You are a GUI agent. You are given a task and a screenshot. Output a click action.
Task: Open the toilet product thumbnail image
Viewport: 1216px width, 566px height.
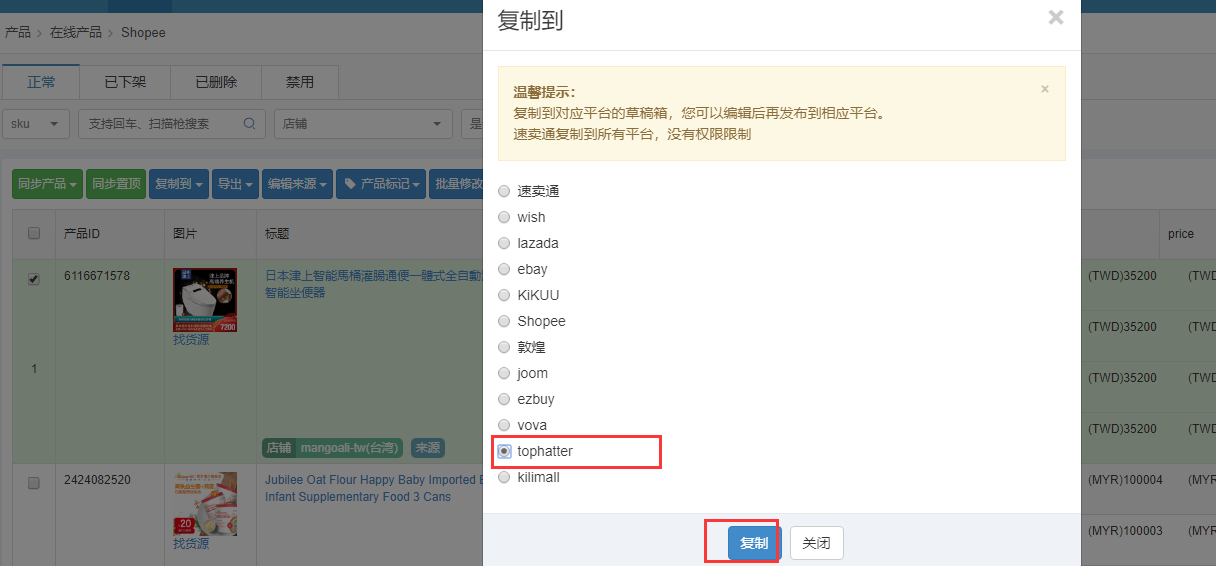pyautogui.click(x=205, y=300)
